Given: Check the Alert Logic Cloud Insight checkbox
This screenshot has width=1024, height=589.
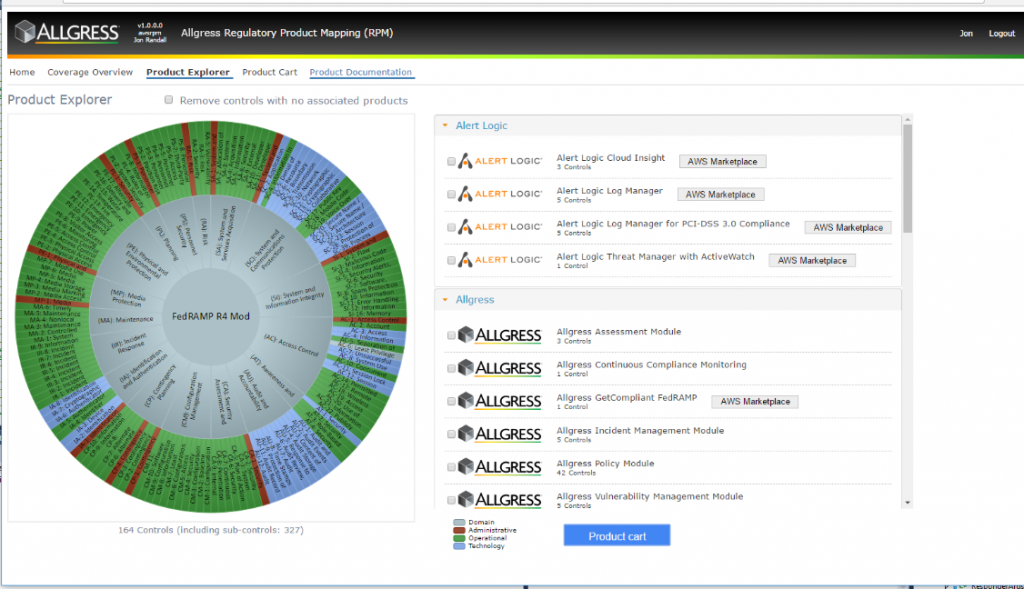Looking at the screenshot, I should 451,161.
